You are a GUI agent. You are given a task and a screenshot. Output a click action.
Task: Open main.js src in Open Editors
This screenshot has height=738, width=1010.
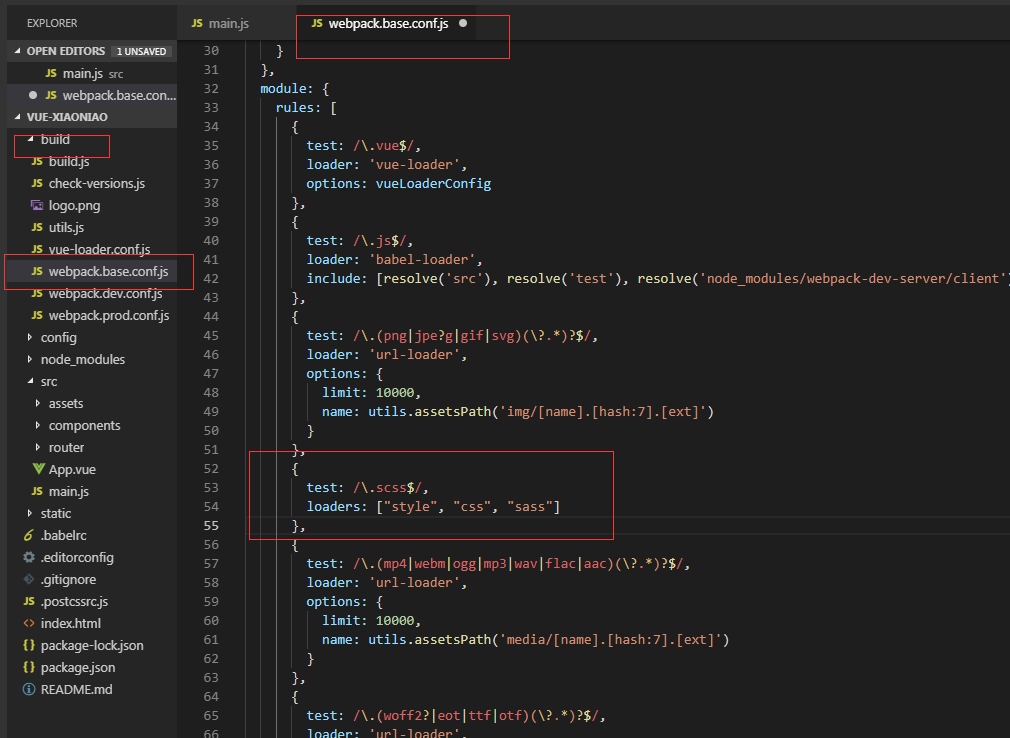click(92, 73)
